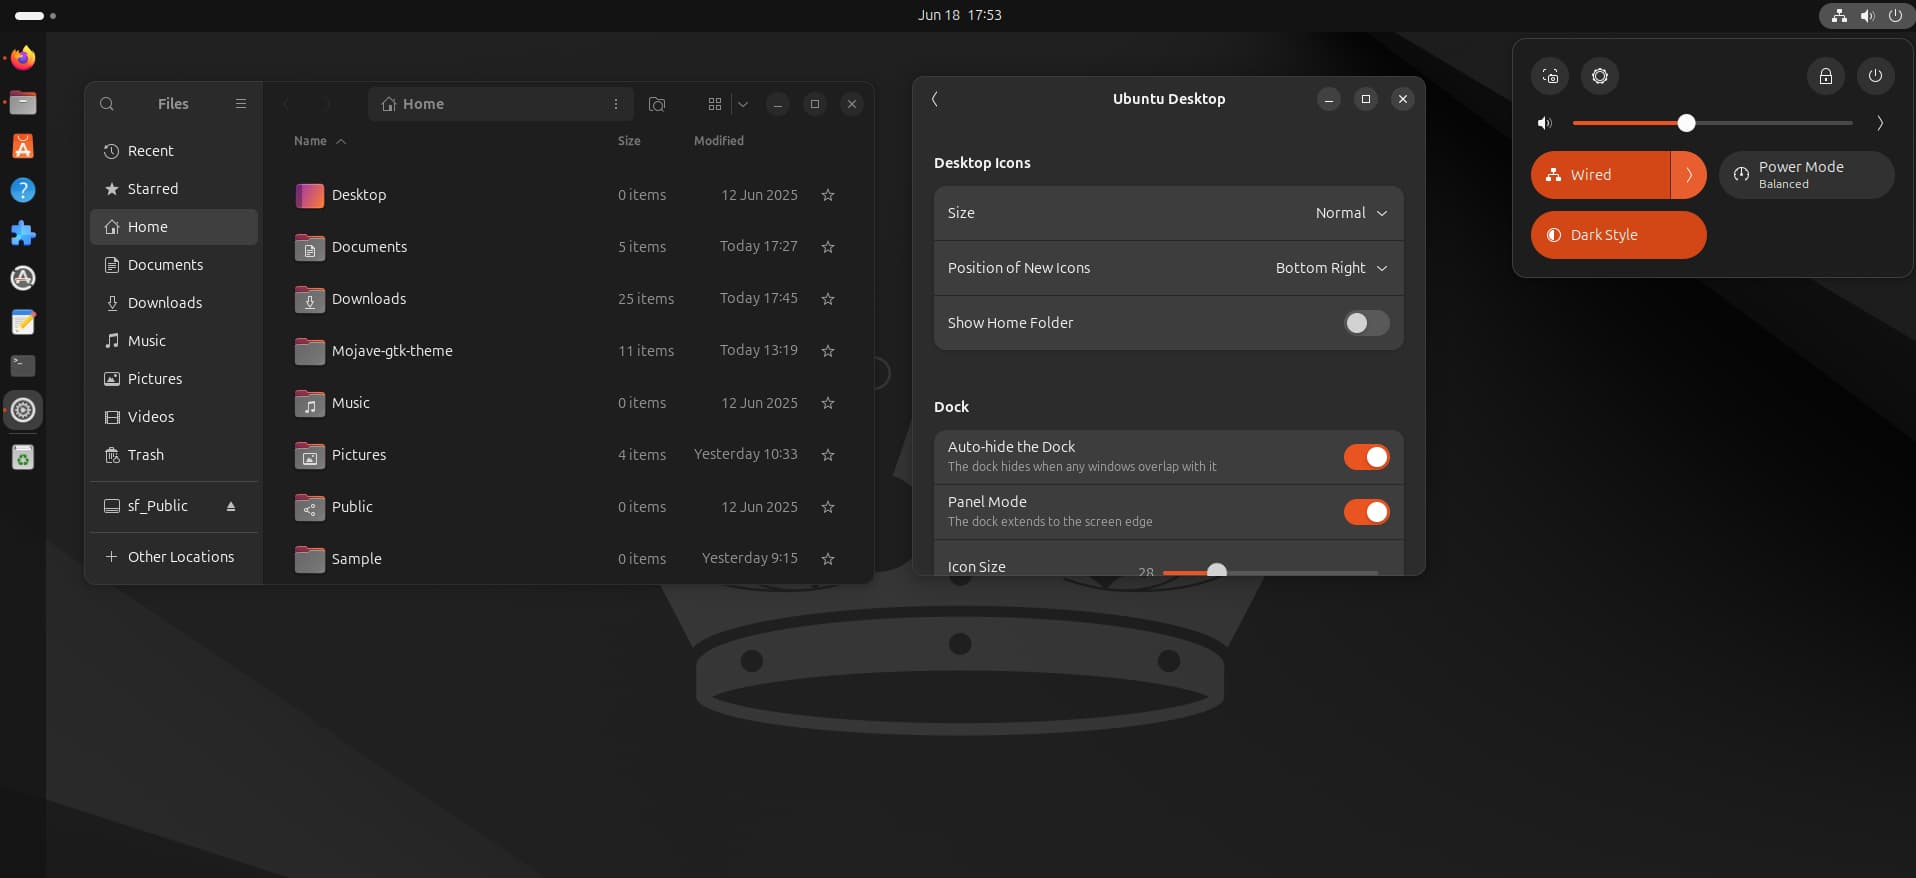Screen dimensions: 1916x878
Task: Go back in Files navigation
Action: tap(286, 104)
